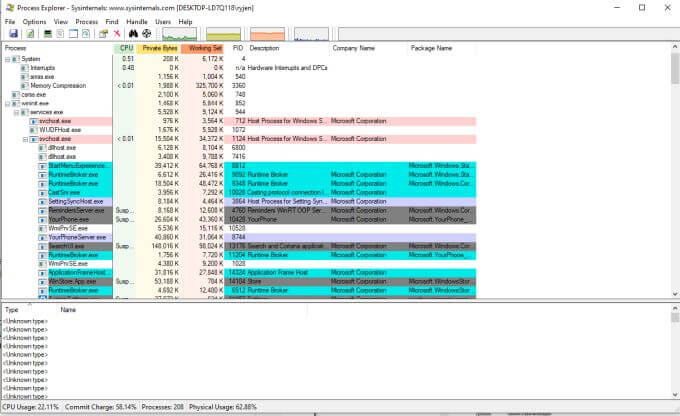The image size is (680, 416).
Task: Click the binoculars Find Handle icon
Action: pos(134,33)
